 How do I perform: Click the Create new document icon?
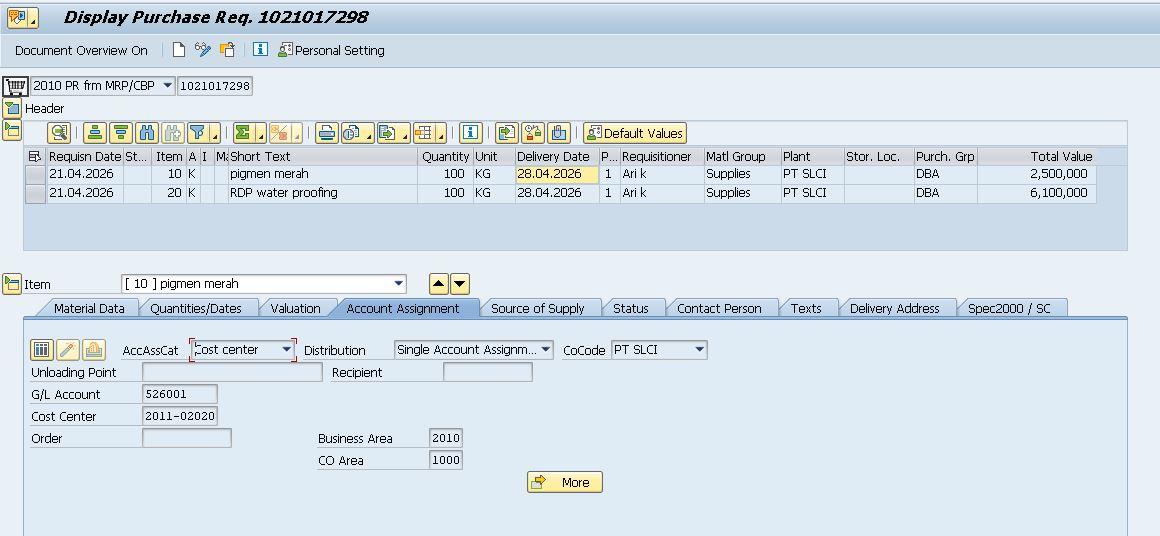[x=179, y=50]
